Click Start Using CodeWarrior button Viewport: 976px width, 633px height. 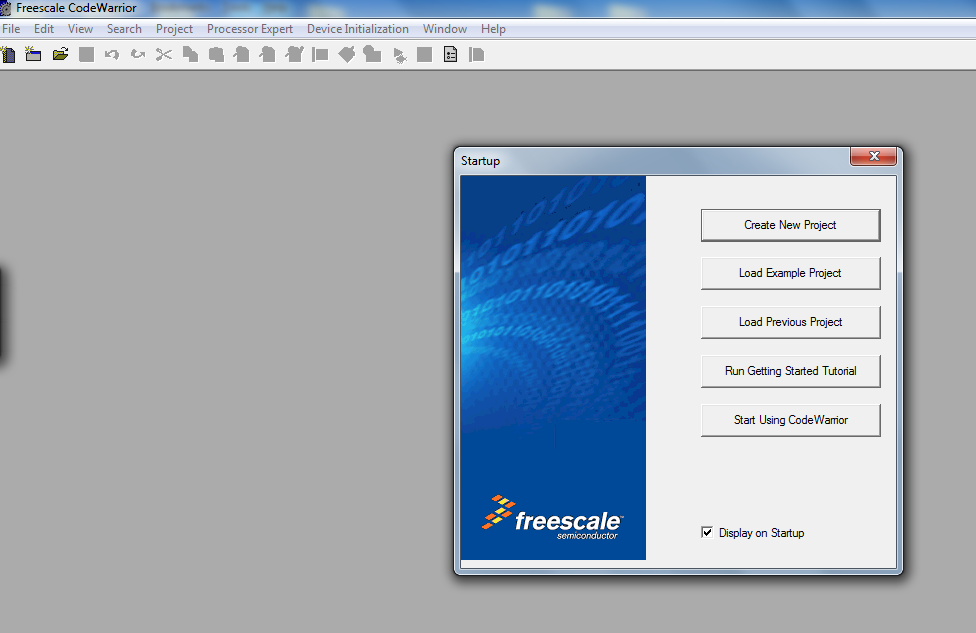click(x=791, y=420)
